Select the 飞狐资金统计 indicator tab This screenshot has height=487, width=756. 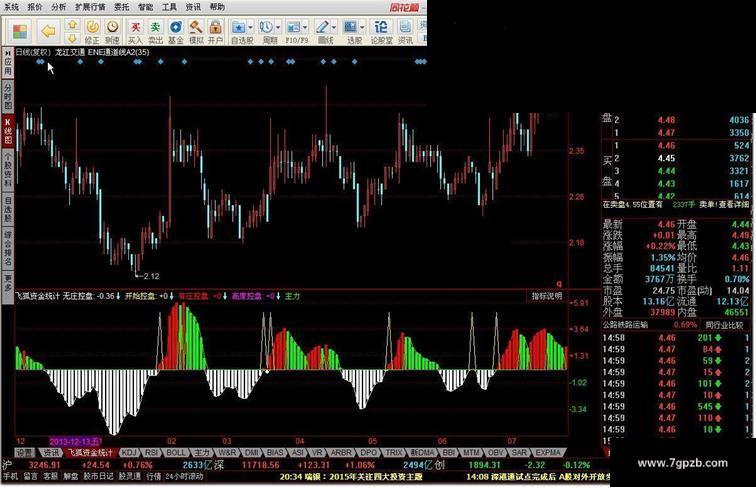point(91,453)
